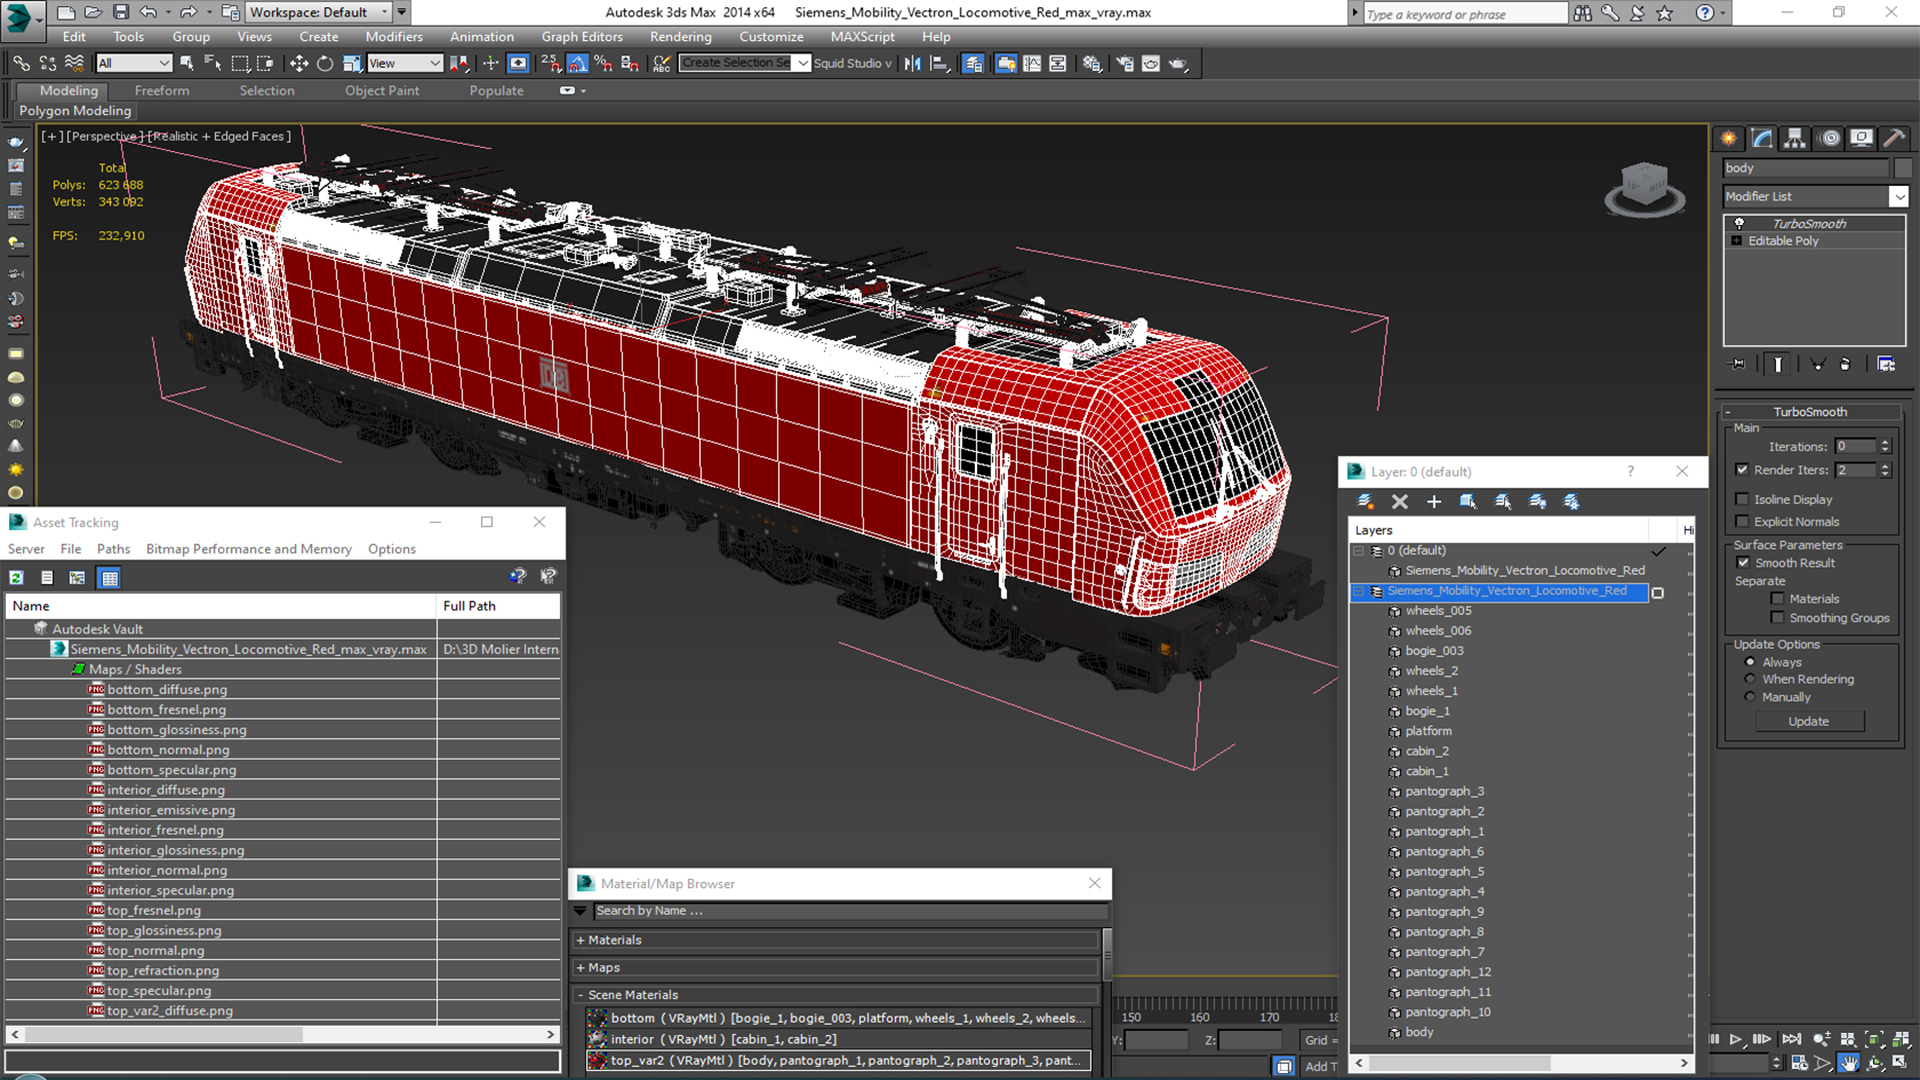The width and height of the screenshot is (1920, 1080).
Task: Click the Update button
Action: click(1808, 721)
